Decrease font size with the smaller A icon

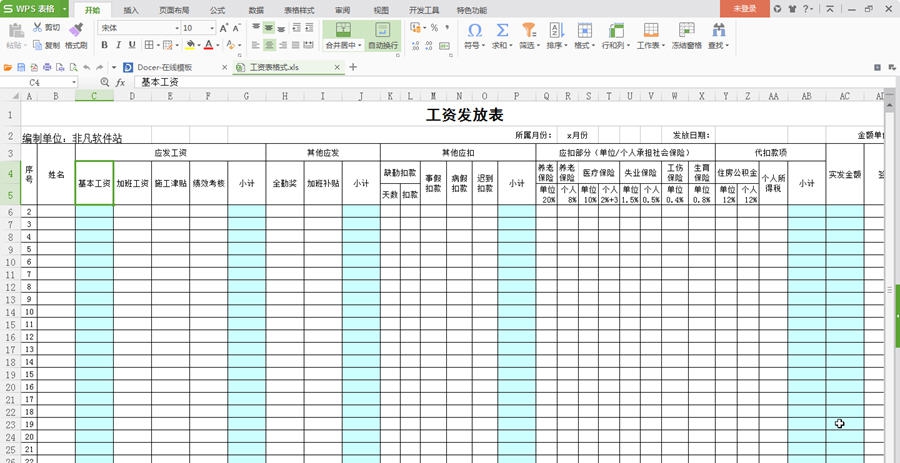(x=236, y=28)
